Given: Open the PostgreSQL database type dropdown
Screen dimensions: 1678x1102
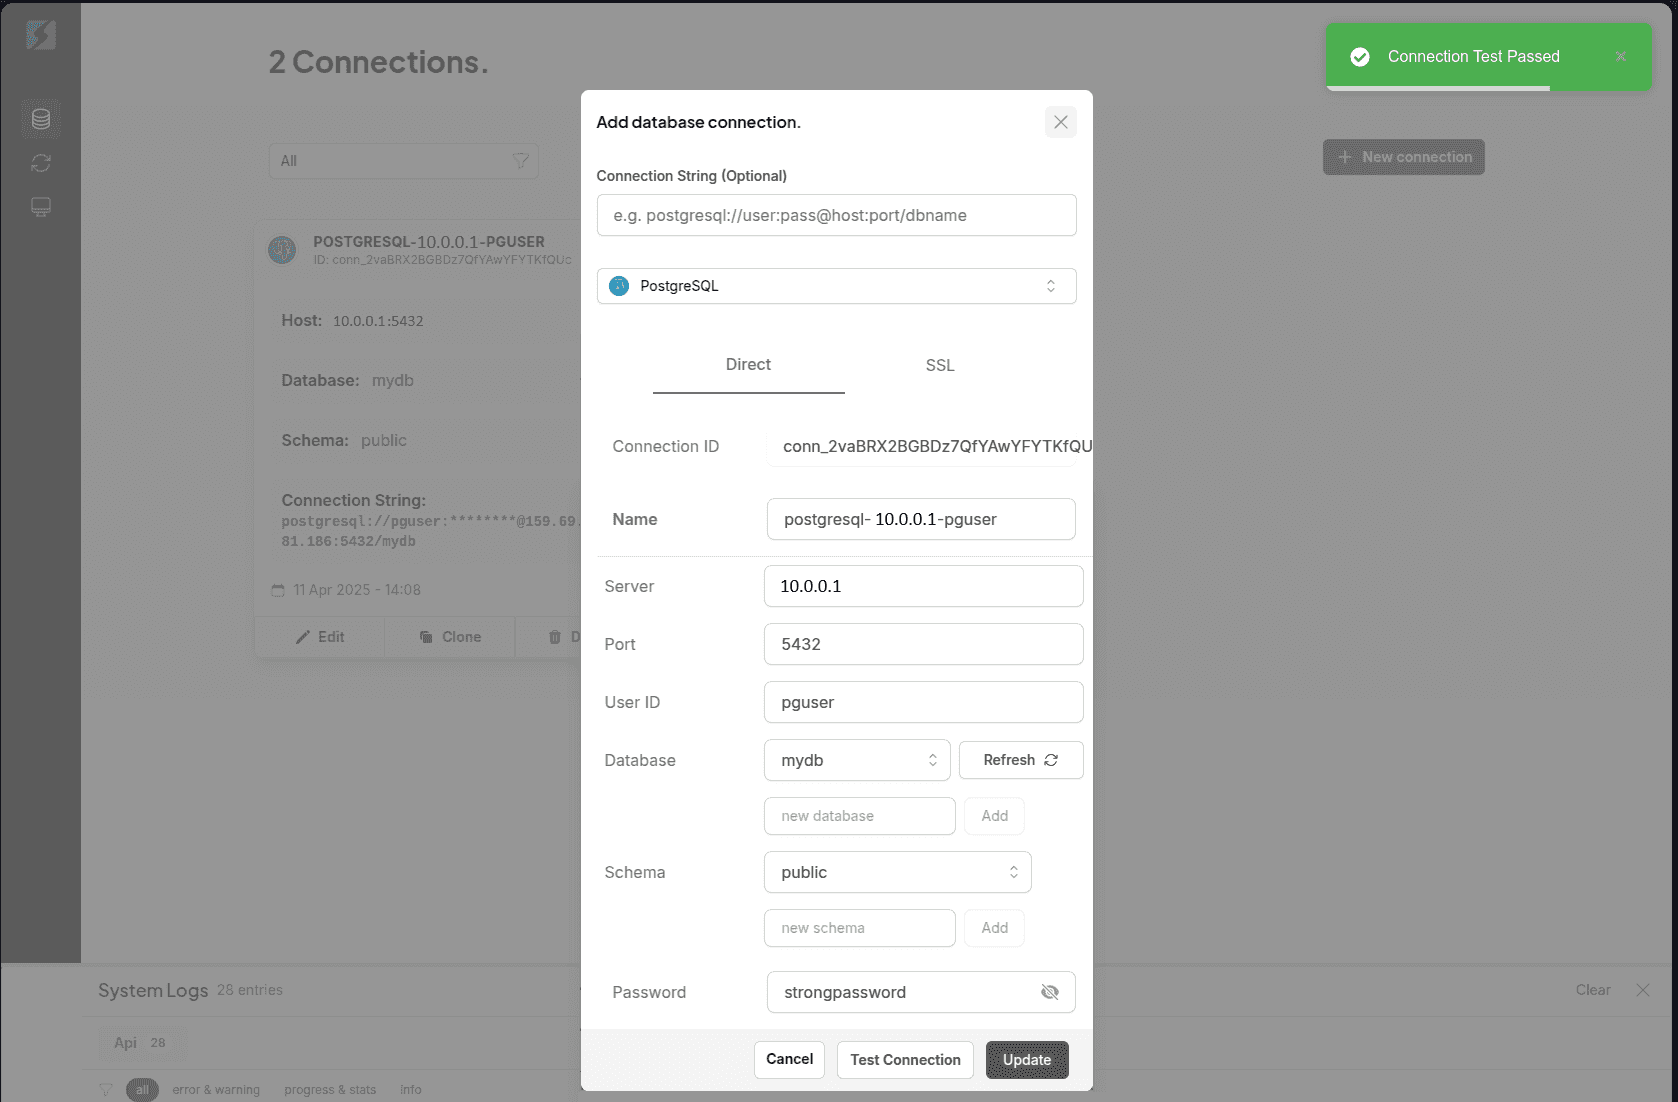Looking at the screenshot, I should coord(837,286).
